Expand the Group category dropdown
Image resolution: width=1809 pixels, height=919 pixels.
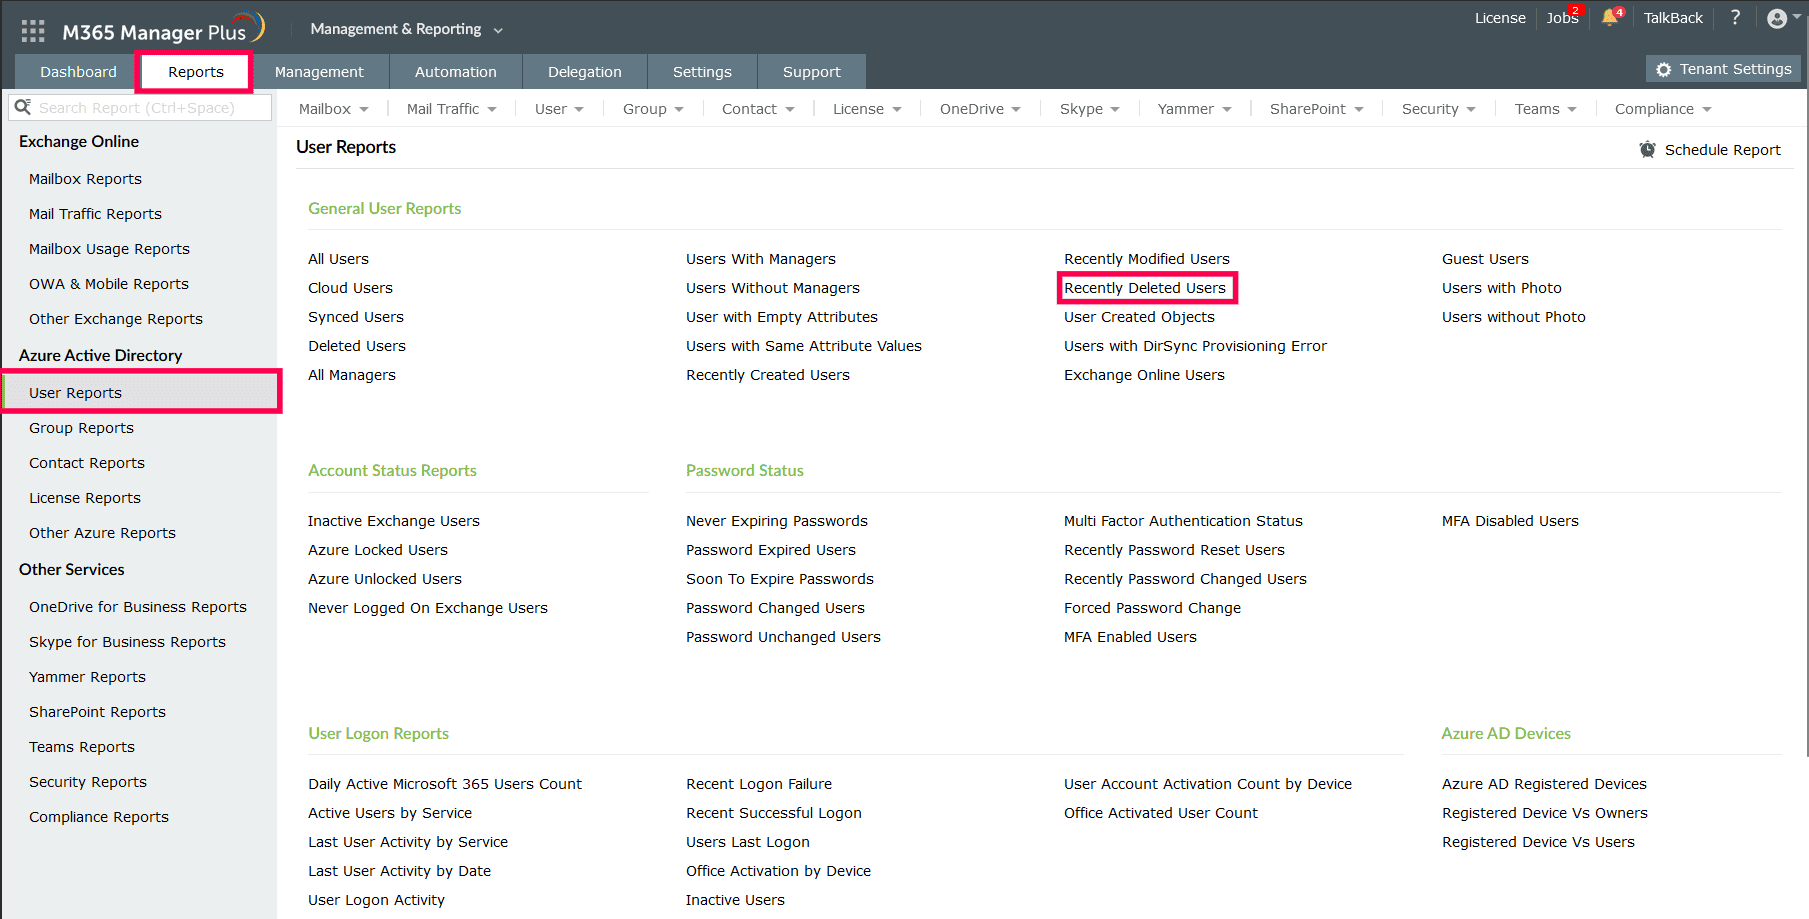pos(653,109)
